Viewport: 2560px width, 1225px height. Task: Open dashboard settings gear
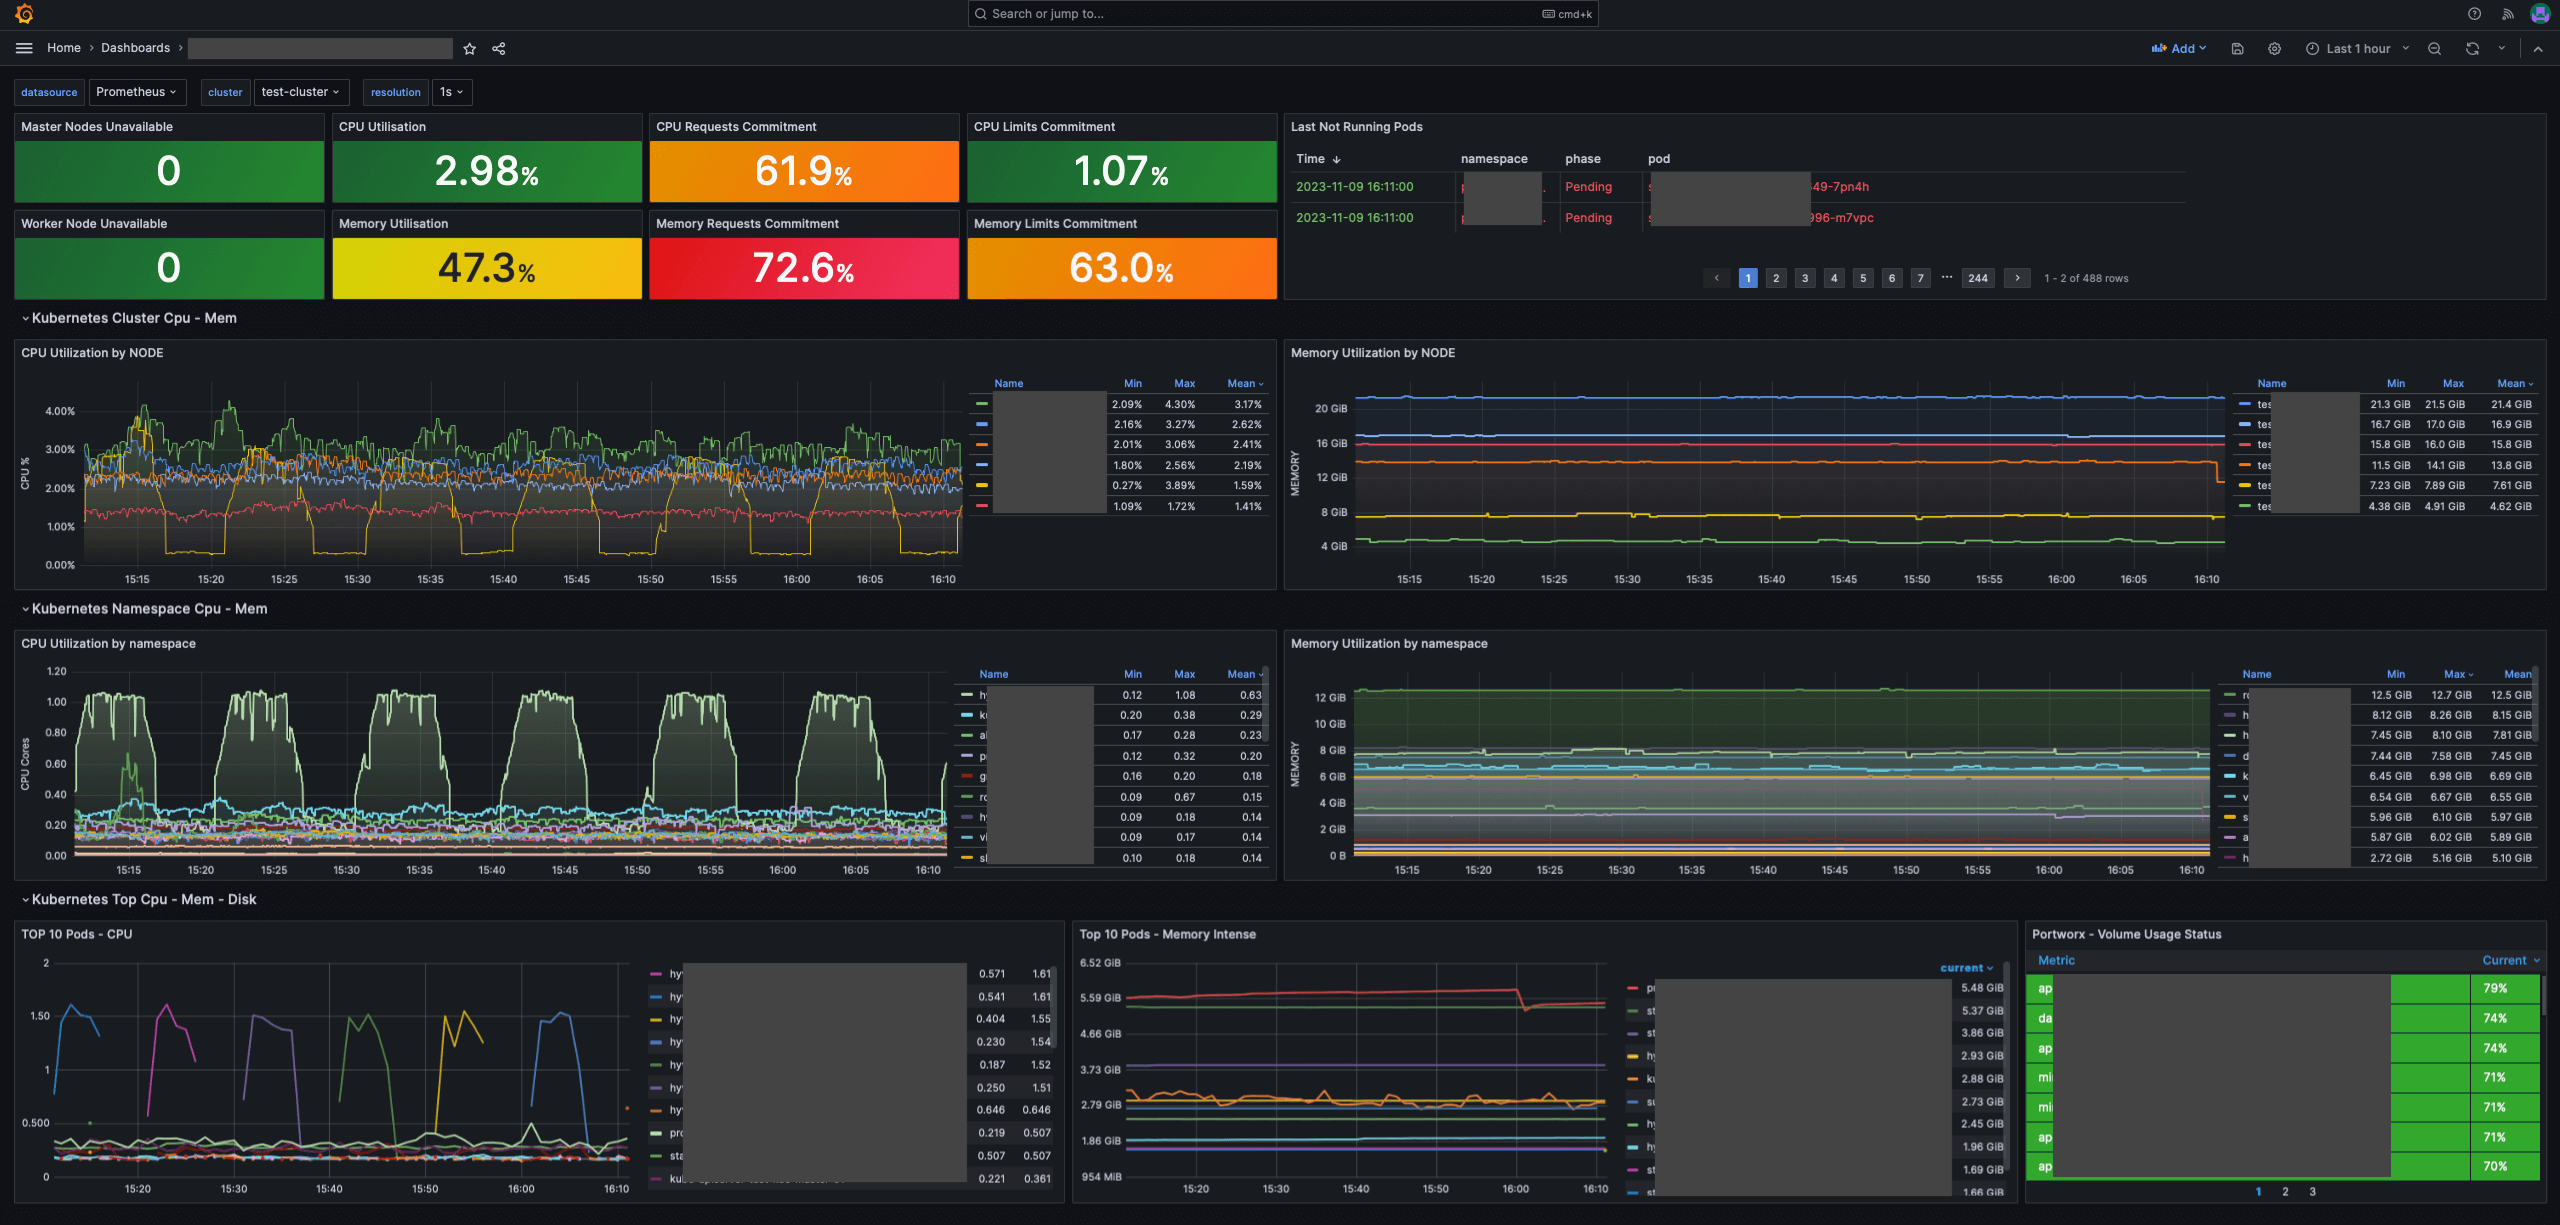click(2274, 48)
